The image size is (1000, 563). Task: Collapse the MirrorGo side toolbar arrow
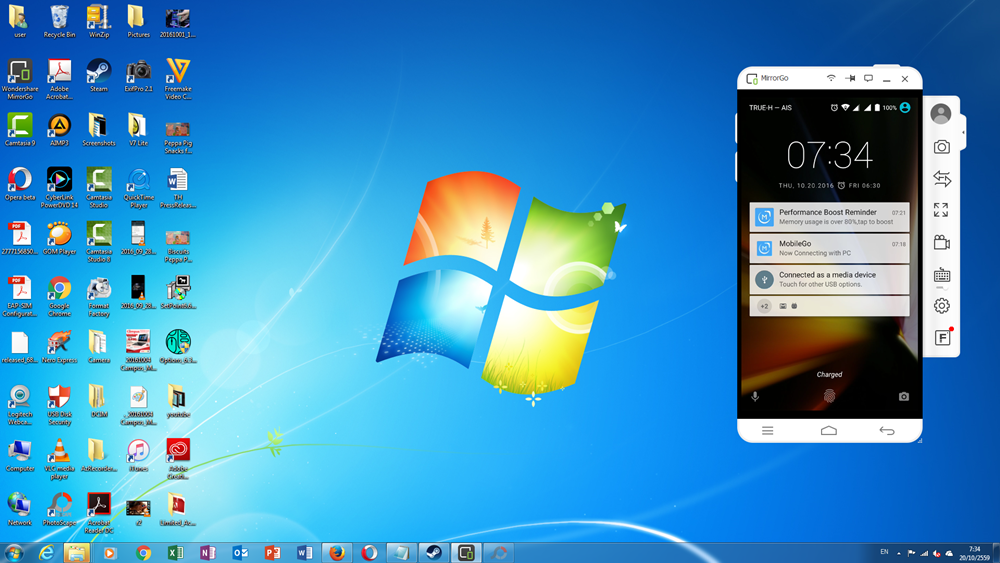click(x=964, y=133)
